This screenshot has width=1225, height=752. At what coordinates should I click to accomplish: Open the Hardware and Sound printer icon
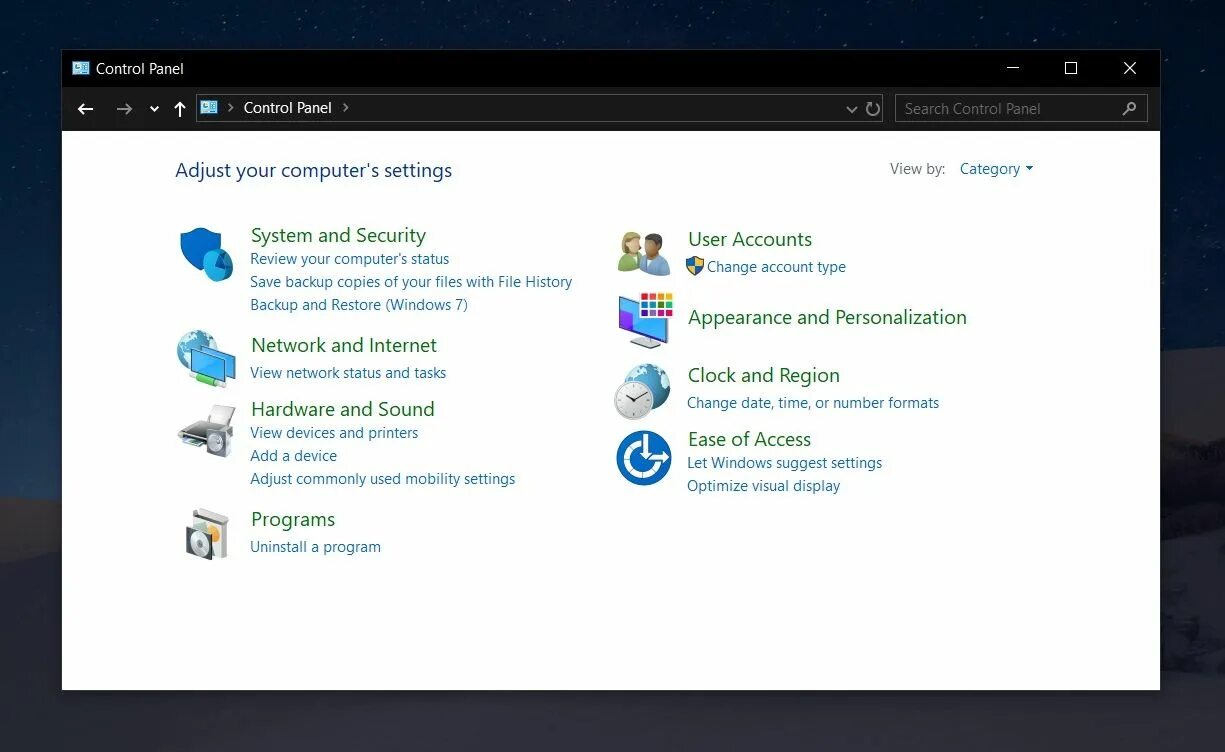tap(207, 430)
